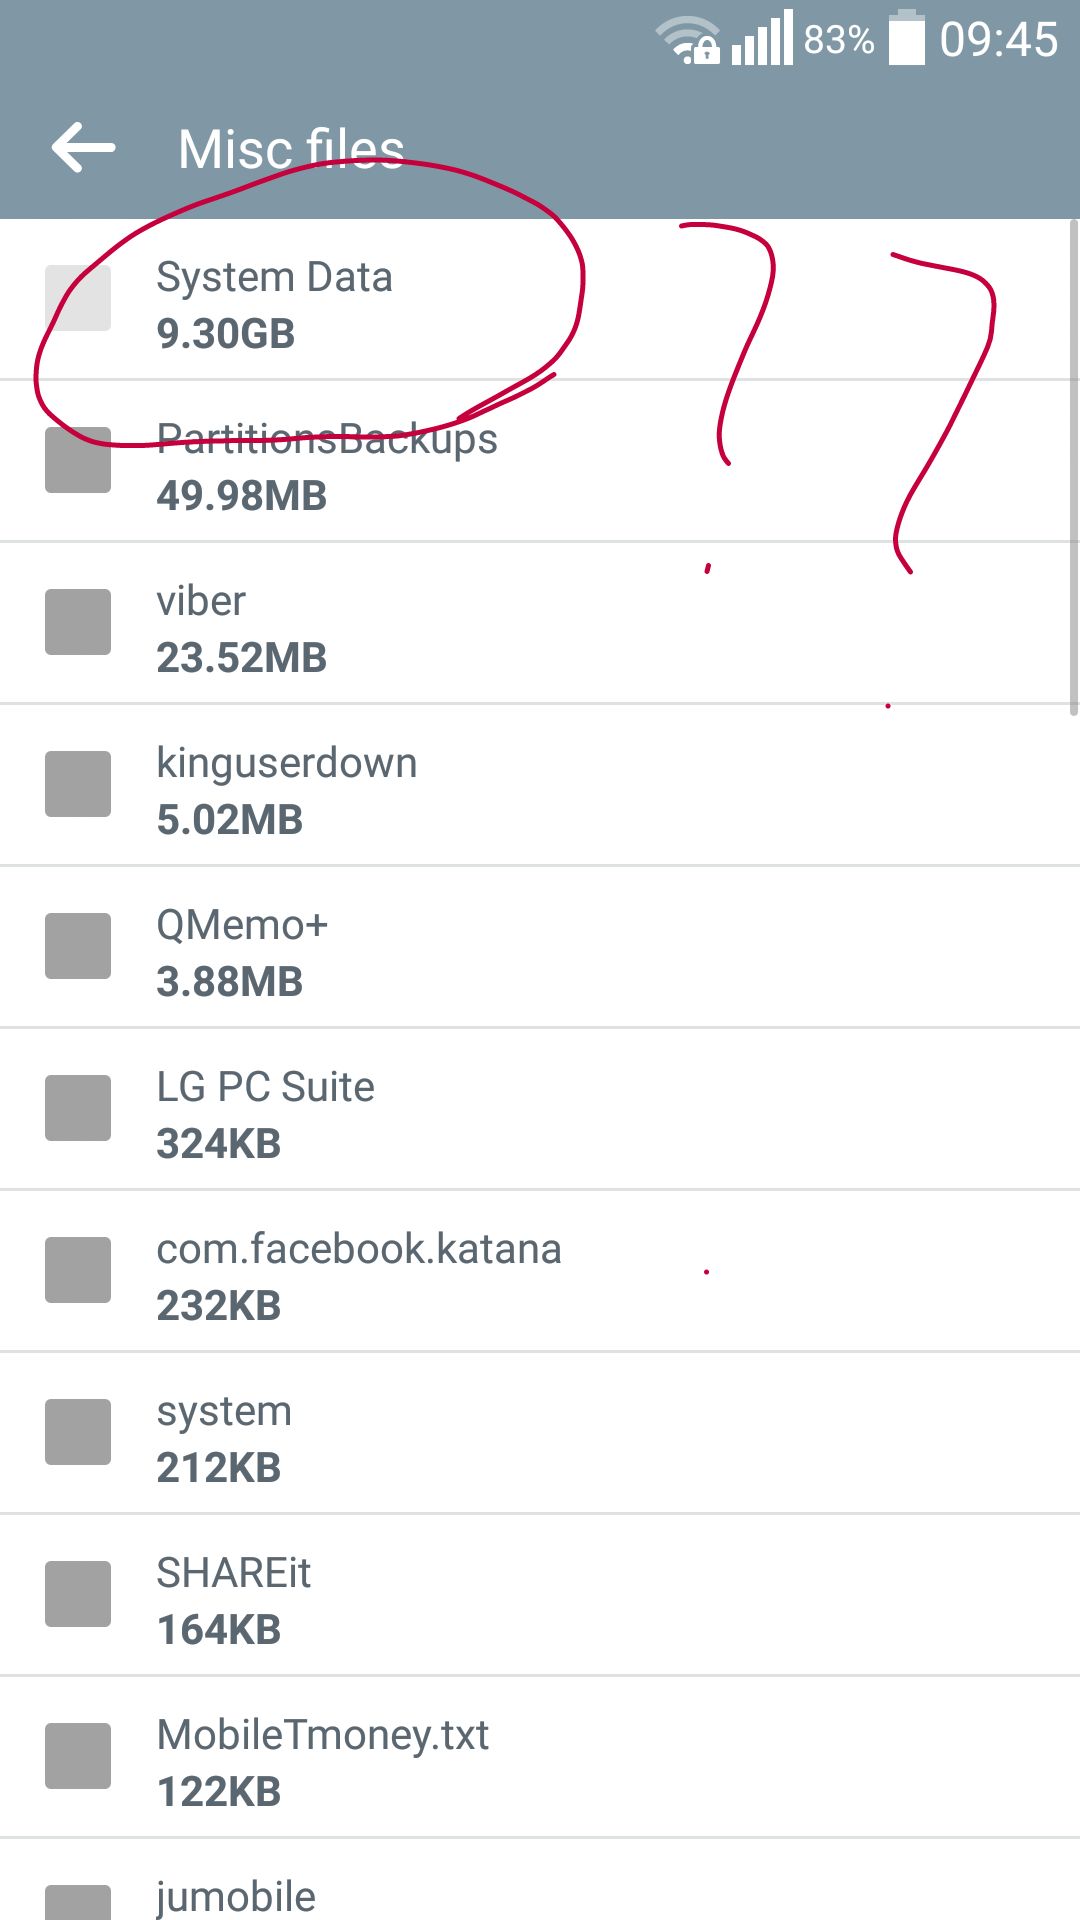Check the LG PC Suite checkbox

(78, 1108)
